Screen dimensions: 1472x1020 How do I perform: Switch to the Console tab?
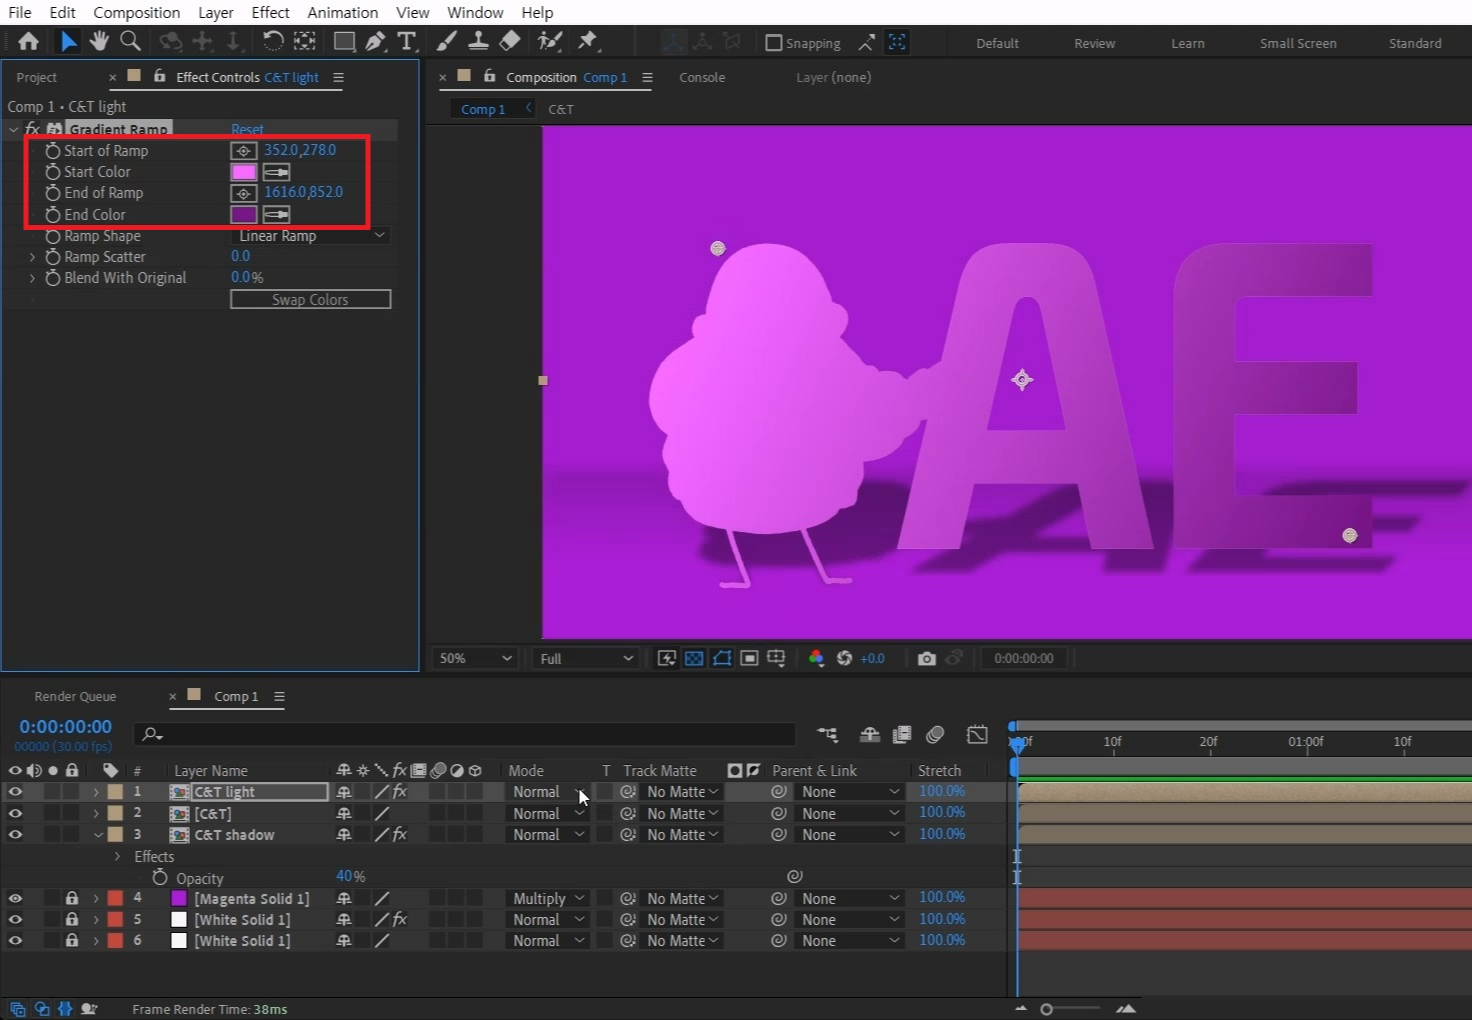point(702,77)
